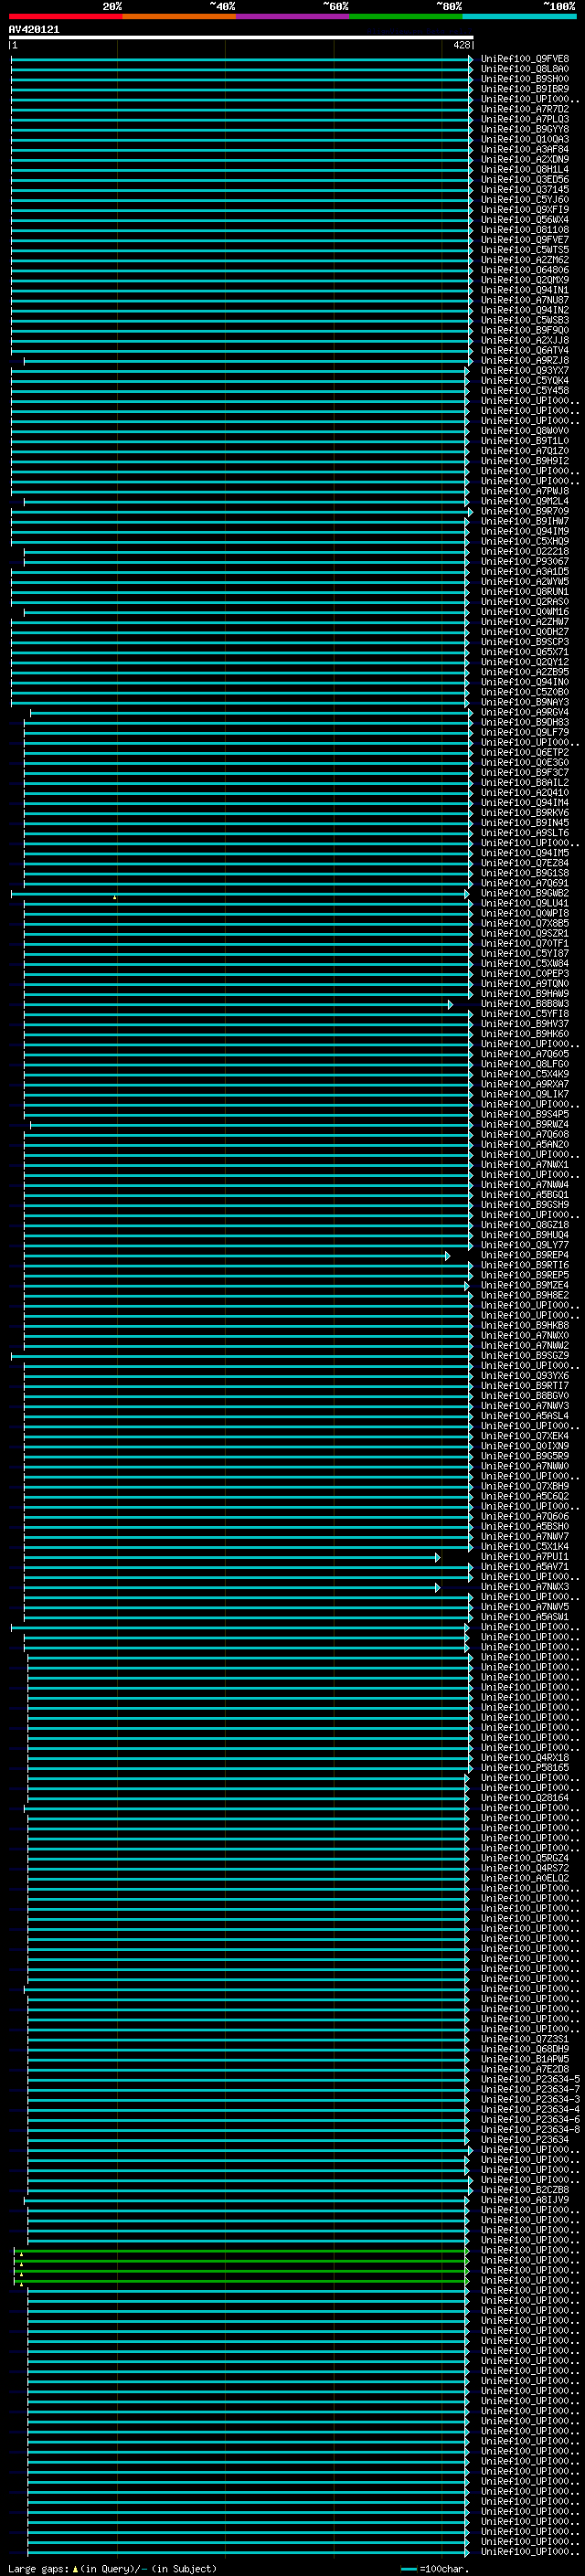This screenshot has height=2576, width=585.
Task: Click the =100char scale legend
Action: (435, 2569)
